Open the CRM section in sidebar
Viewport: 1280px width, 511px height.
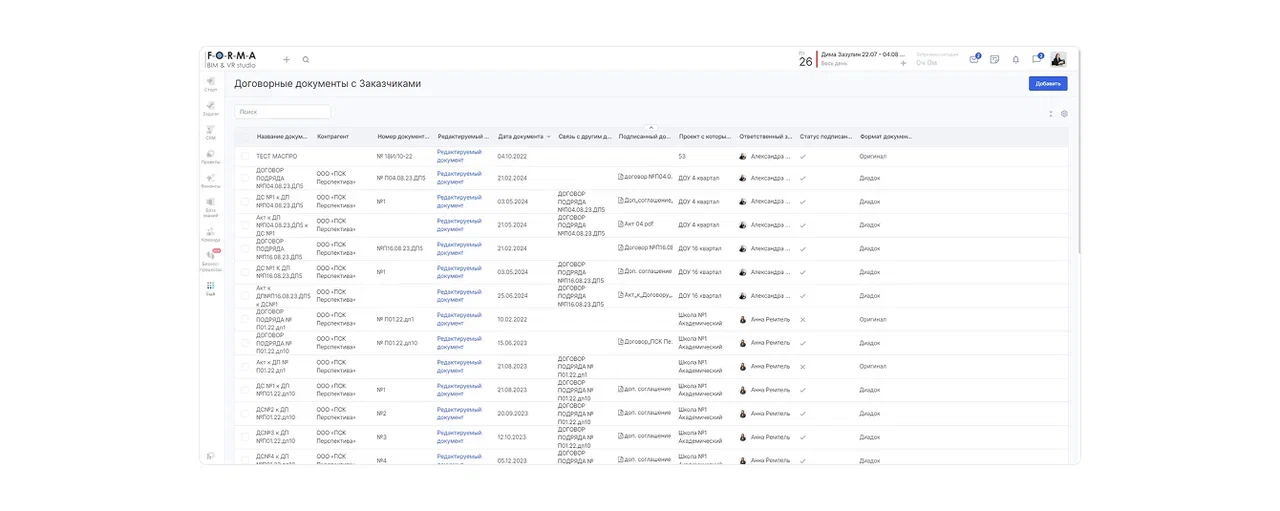pyautogui.click(x=211, y=131)
